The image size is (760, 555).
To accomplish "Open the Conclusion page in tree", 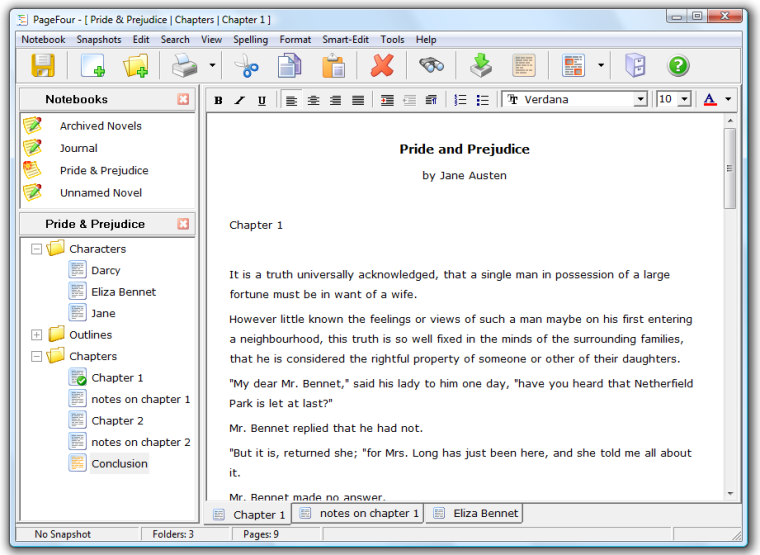I will (x=119, y=464).
